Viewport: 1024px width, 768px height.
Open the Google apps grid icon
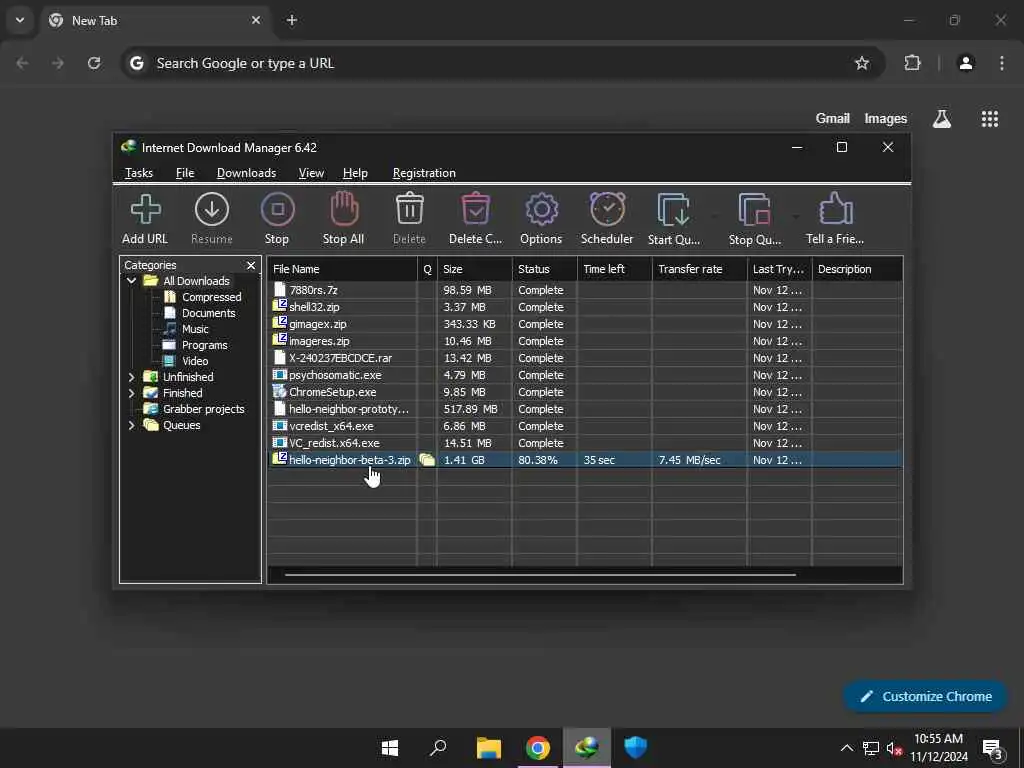tap(990, 119)
